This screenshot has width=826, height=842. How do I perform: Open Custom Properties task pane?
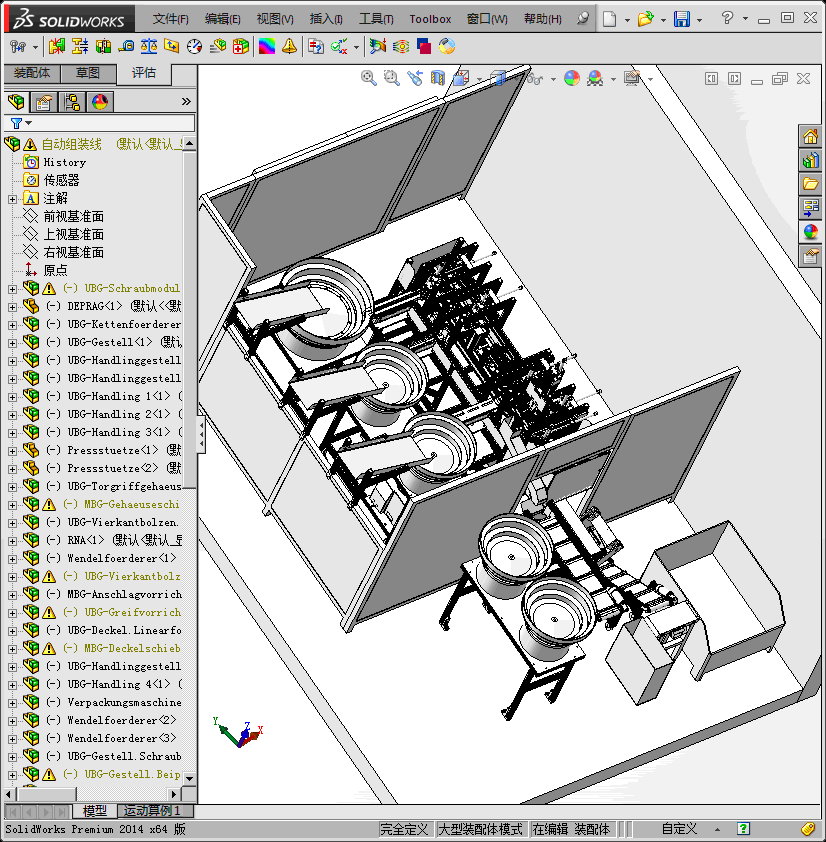[810, 256]
